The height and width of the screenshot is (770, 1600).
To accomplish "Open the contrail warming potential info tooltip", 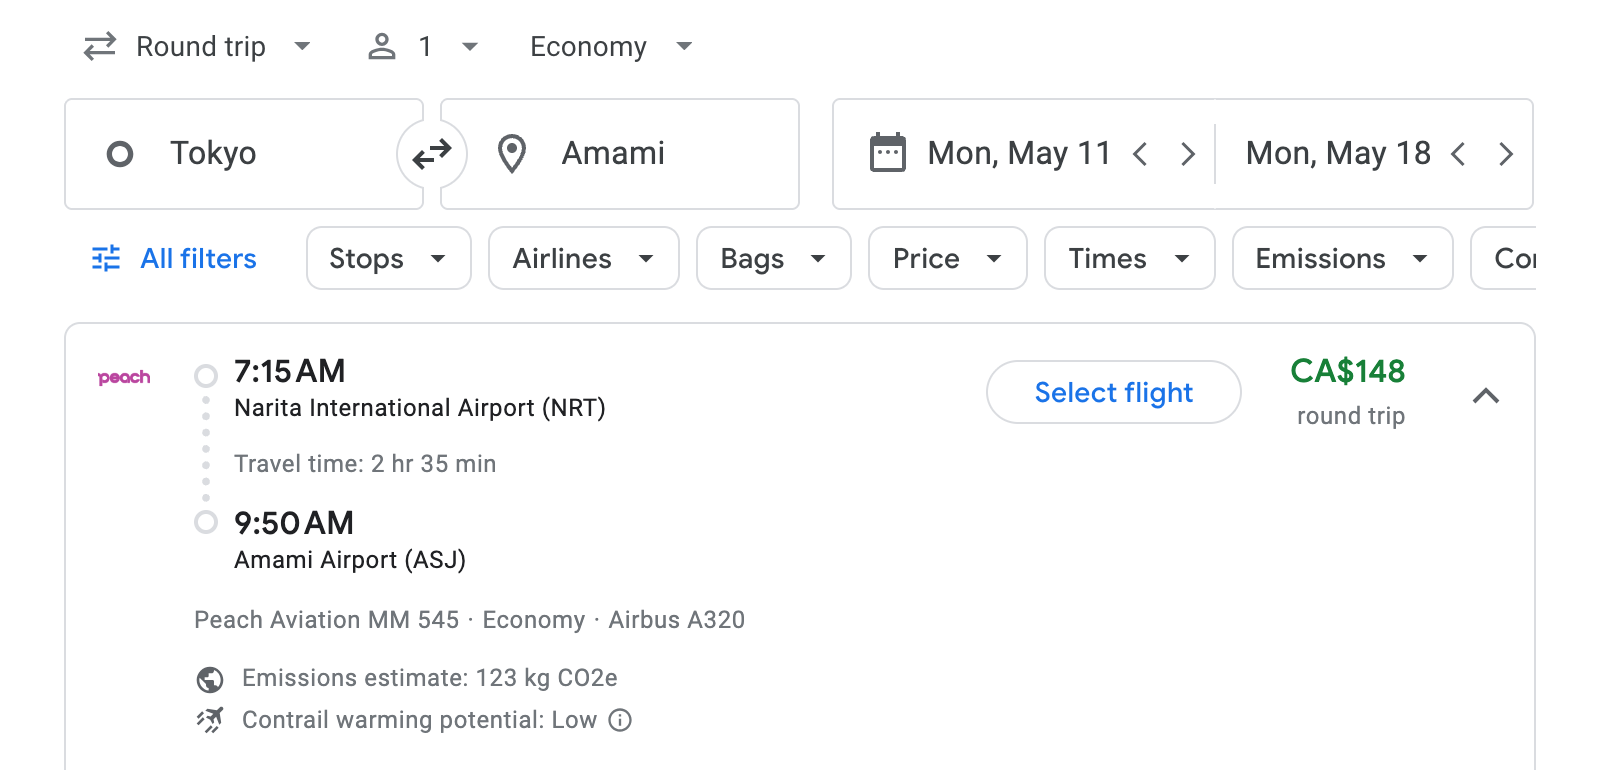I will [619, 720].
